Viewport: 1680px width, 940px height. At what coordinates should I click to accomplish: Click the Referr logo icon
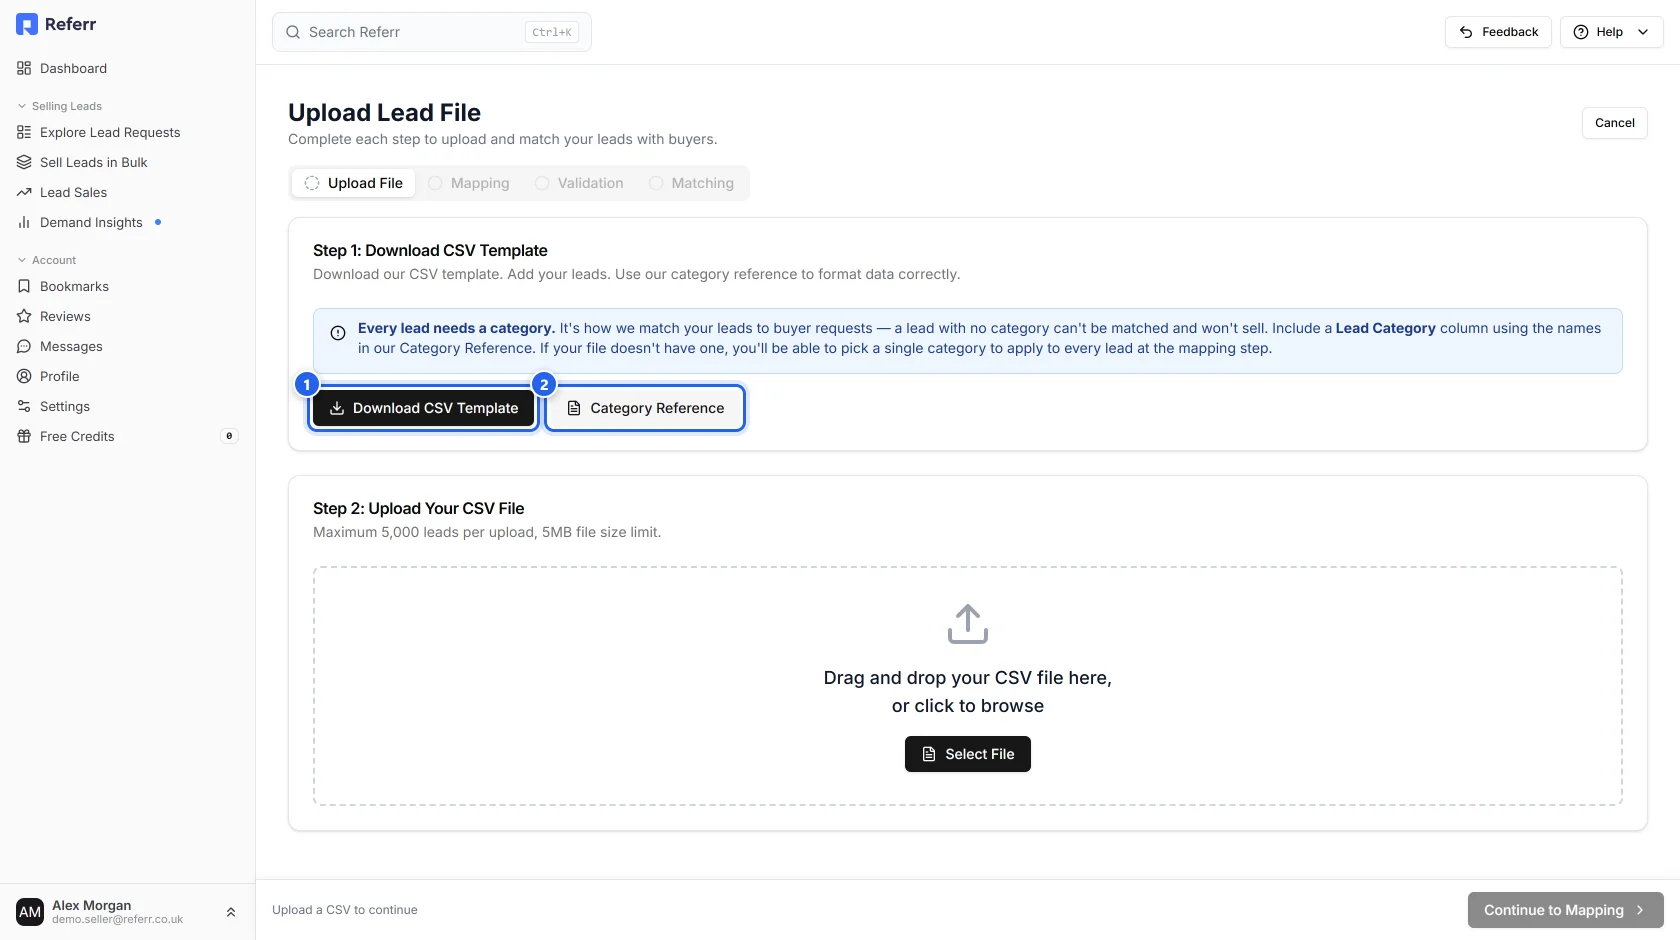click(x=27, y=24)
